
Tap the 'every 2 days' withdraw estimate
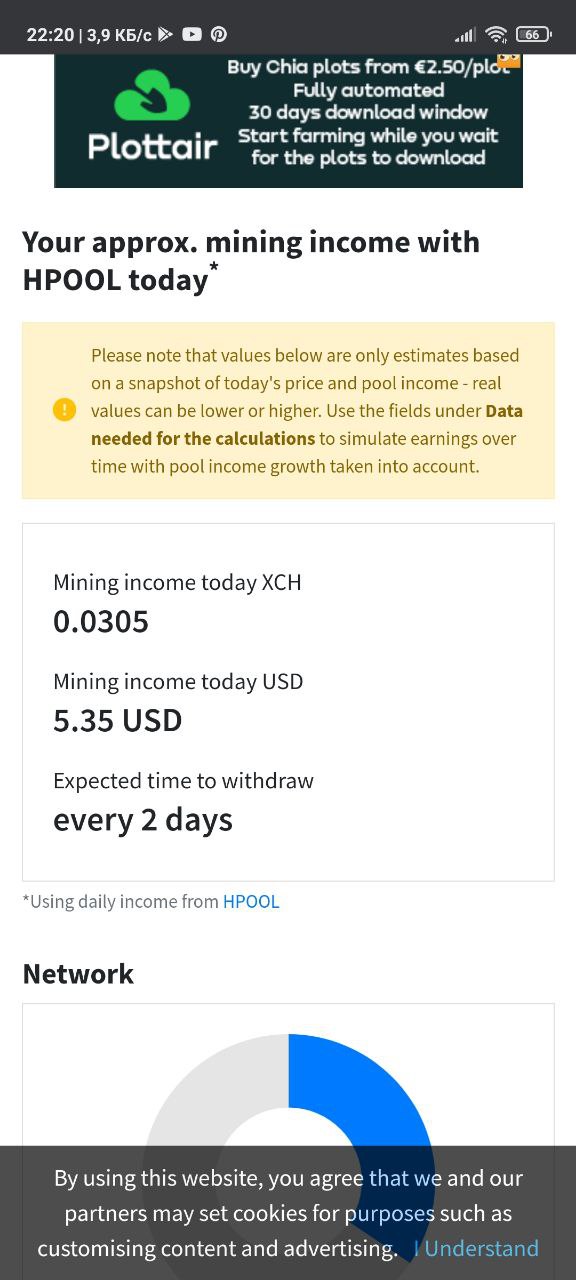[143, 820]
